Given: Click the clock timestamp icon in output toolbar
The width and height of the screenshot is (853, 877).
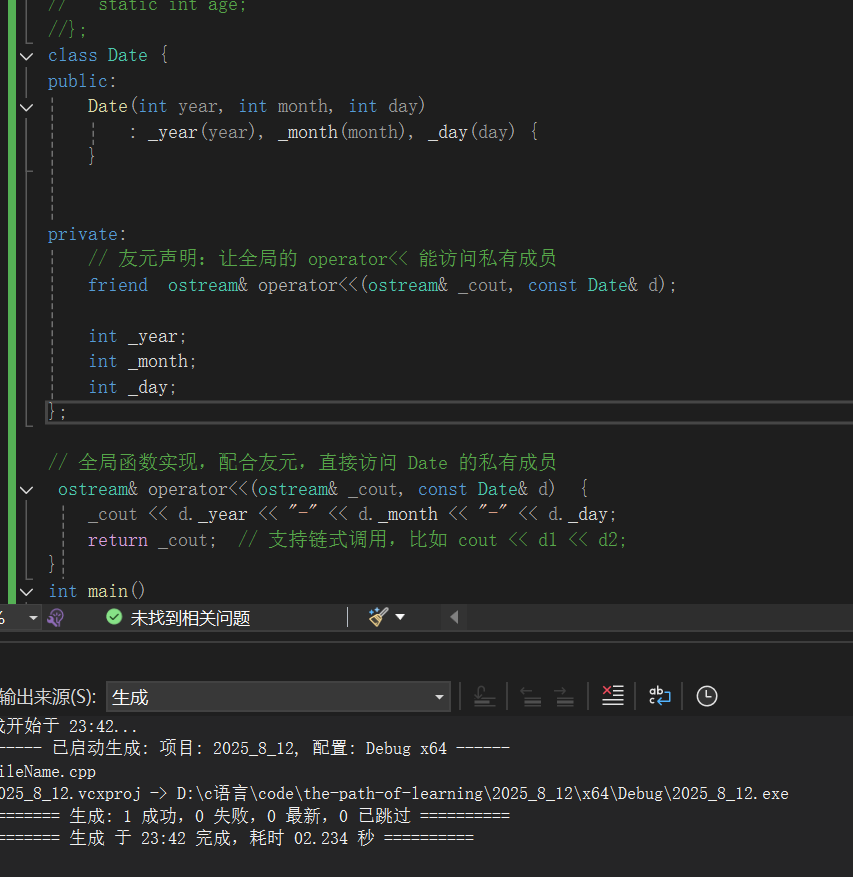Looking at the screenshot, I should (706, 696).
